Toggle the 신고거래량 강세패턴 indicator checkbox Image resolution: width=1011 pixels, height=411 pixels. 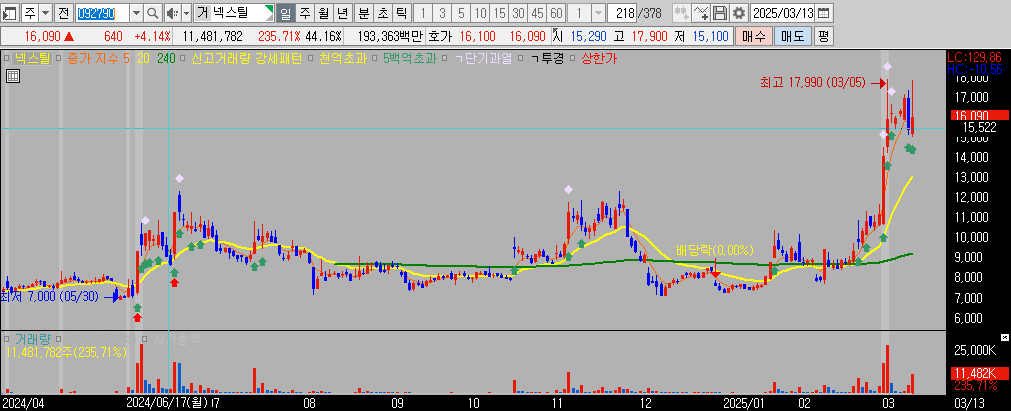coord(182,59)
